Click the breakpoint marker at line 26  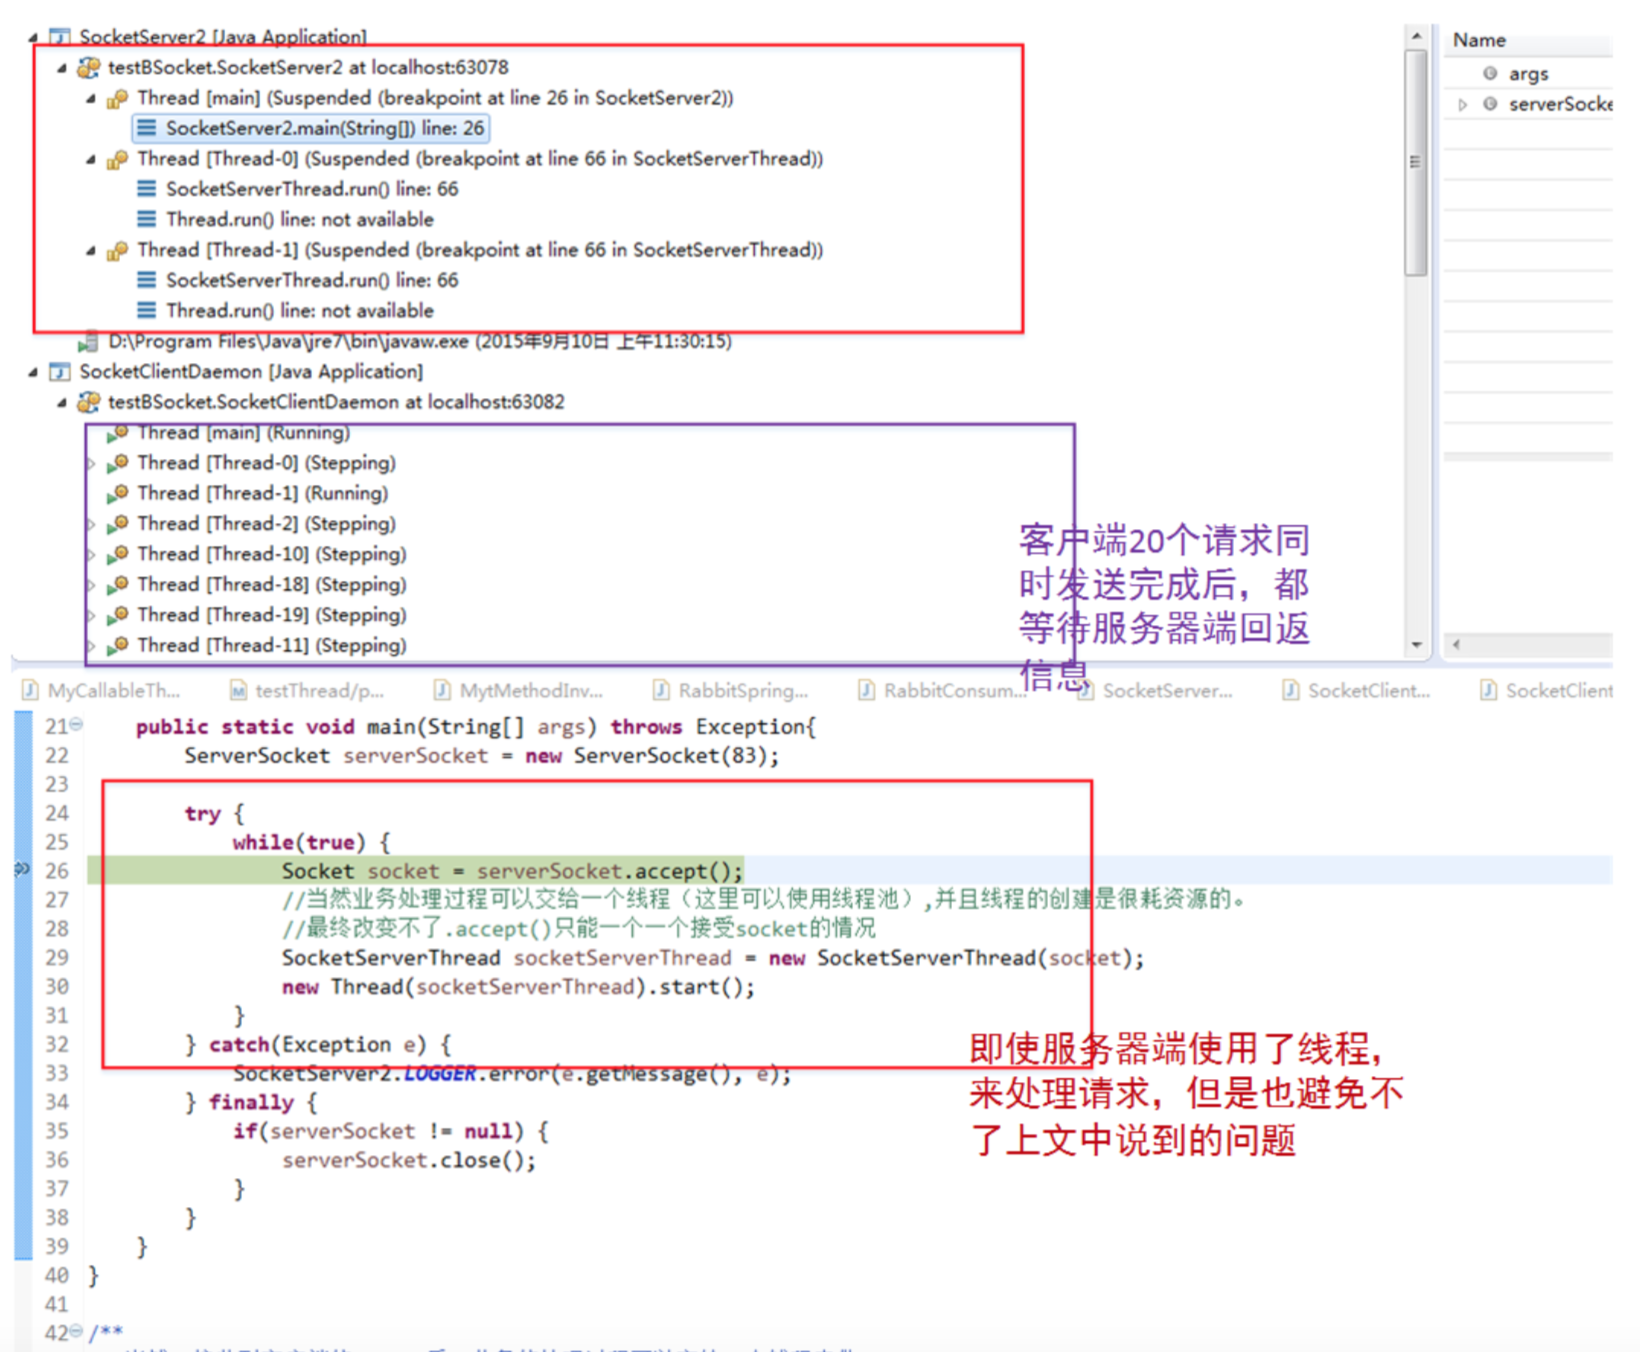[22, 870]
